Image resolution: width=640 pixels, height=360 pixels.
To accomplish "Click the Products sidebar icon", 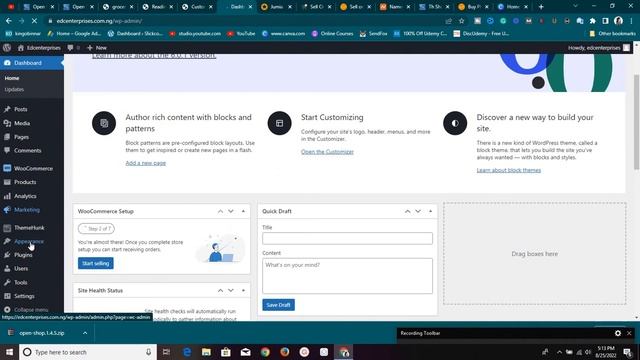I will (7, 182).
